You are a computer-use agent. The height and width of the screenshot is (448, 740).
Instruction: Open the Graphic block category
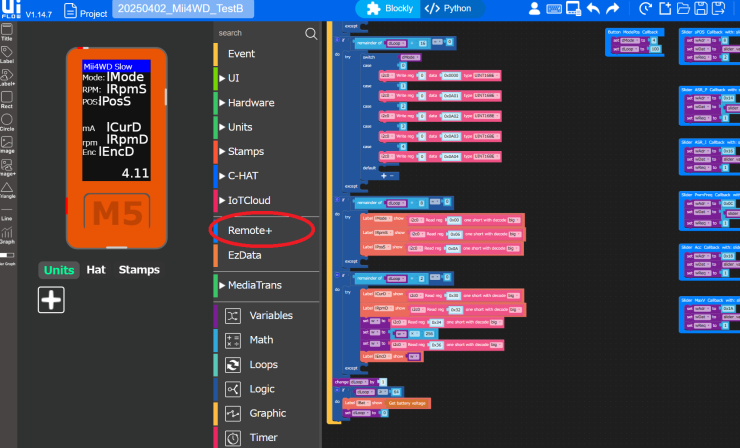(267, 413)
